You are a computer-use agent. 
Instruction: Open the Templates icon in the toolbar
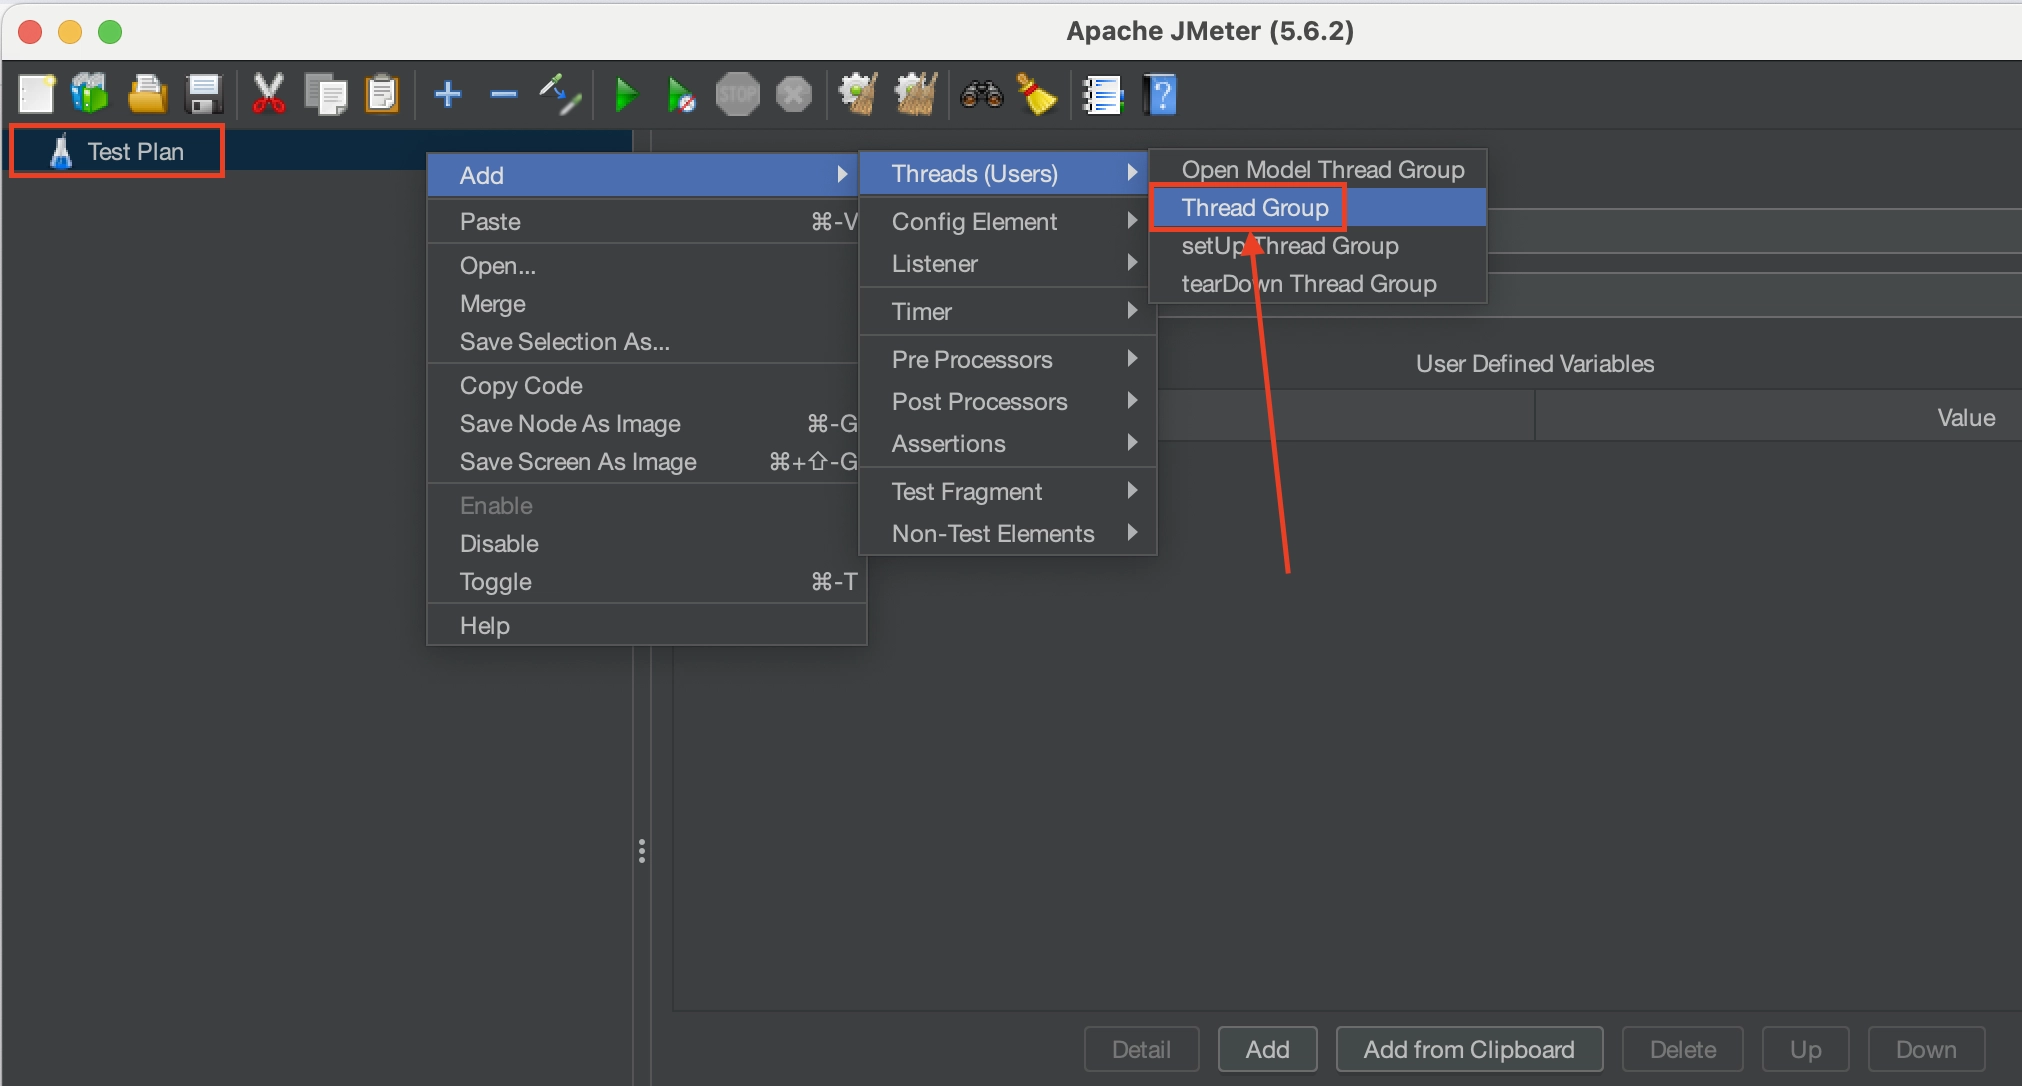tap(91, 95)
